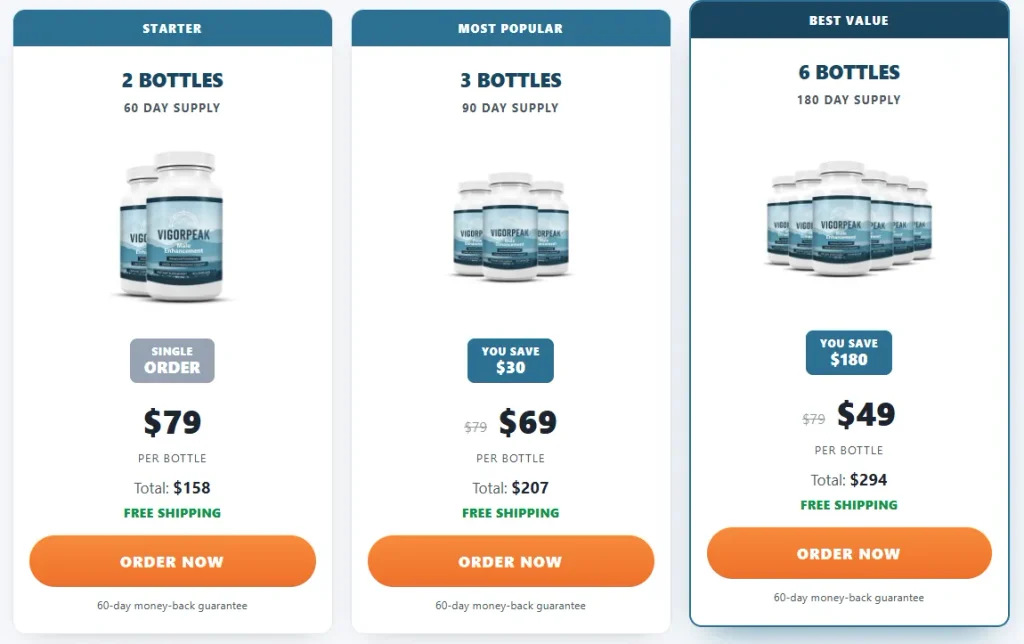Order the 6 bottle Best Value package
The image size is (1024, 644).
pos(849,553)
